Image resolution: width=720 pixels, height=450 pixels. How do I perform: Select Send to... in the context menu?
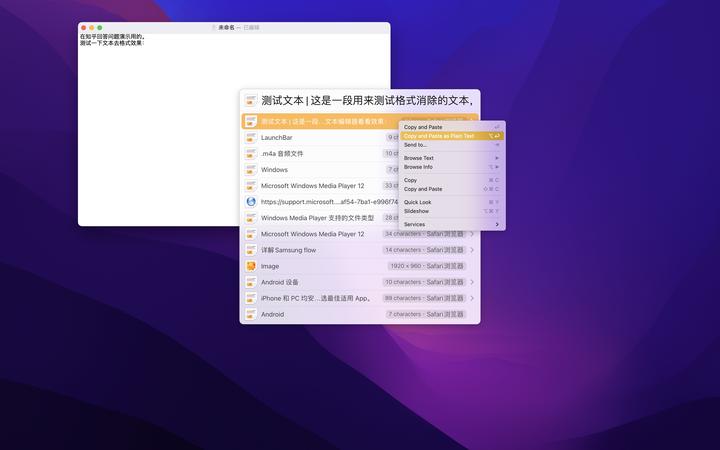[452, 145]
